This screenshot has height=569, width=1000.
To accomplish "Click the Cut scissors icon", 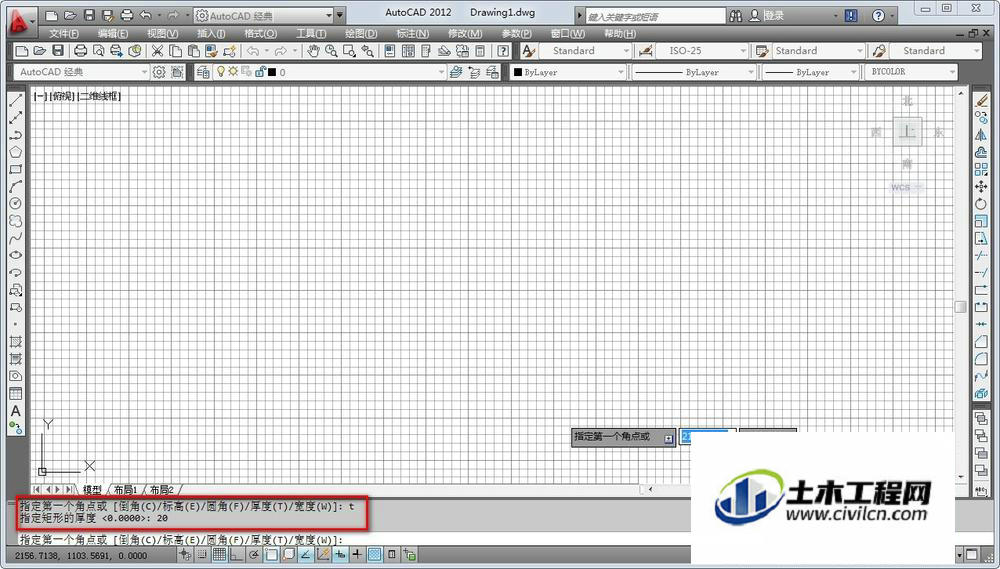I will pos(157,51).
